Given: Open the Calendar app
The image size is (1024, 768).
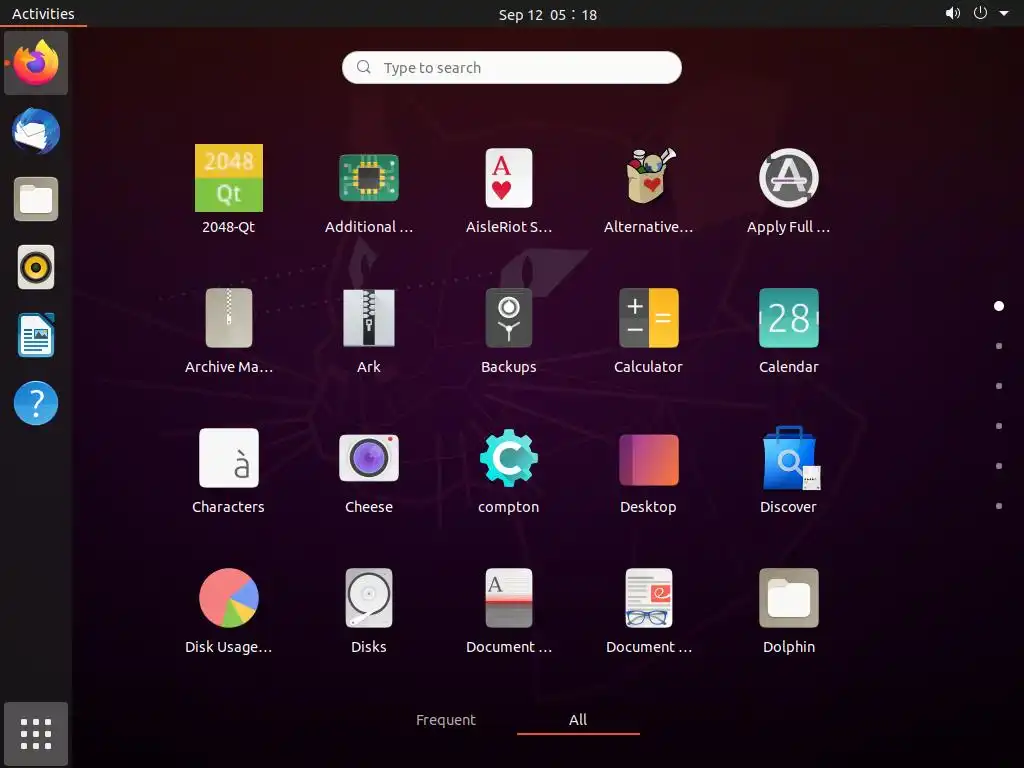Looking at the screenshot, I should pos(788,317).
